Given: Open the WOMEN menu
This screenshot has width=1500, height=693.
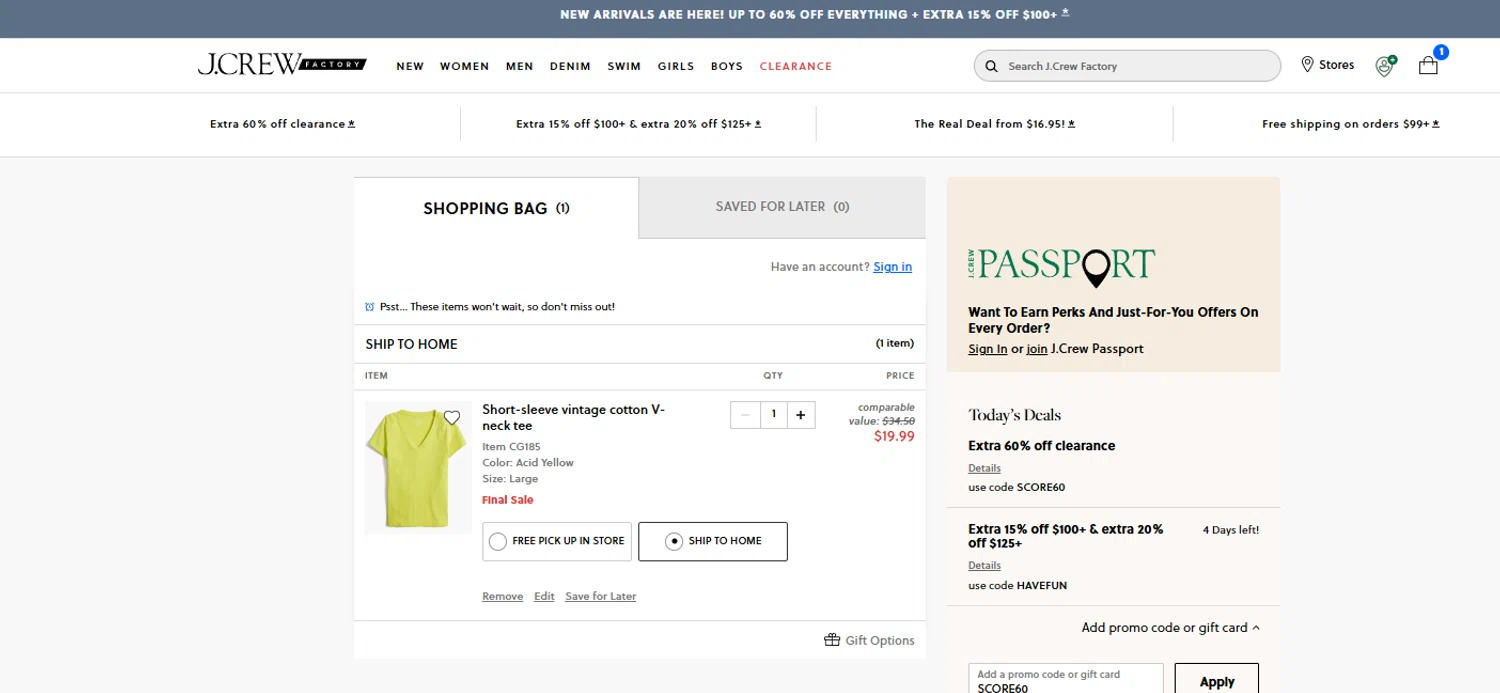Looking at the screenshot, I should pos(465,66).
